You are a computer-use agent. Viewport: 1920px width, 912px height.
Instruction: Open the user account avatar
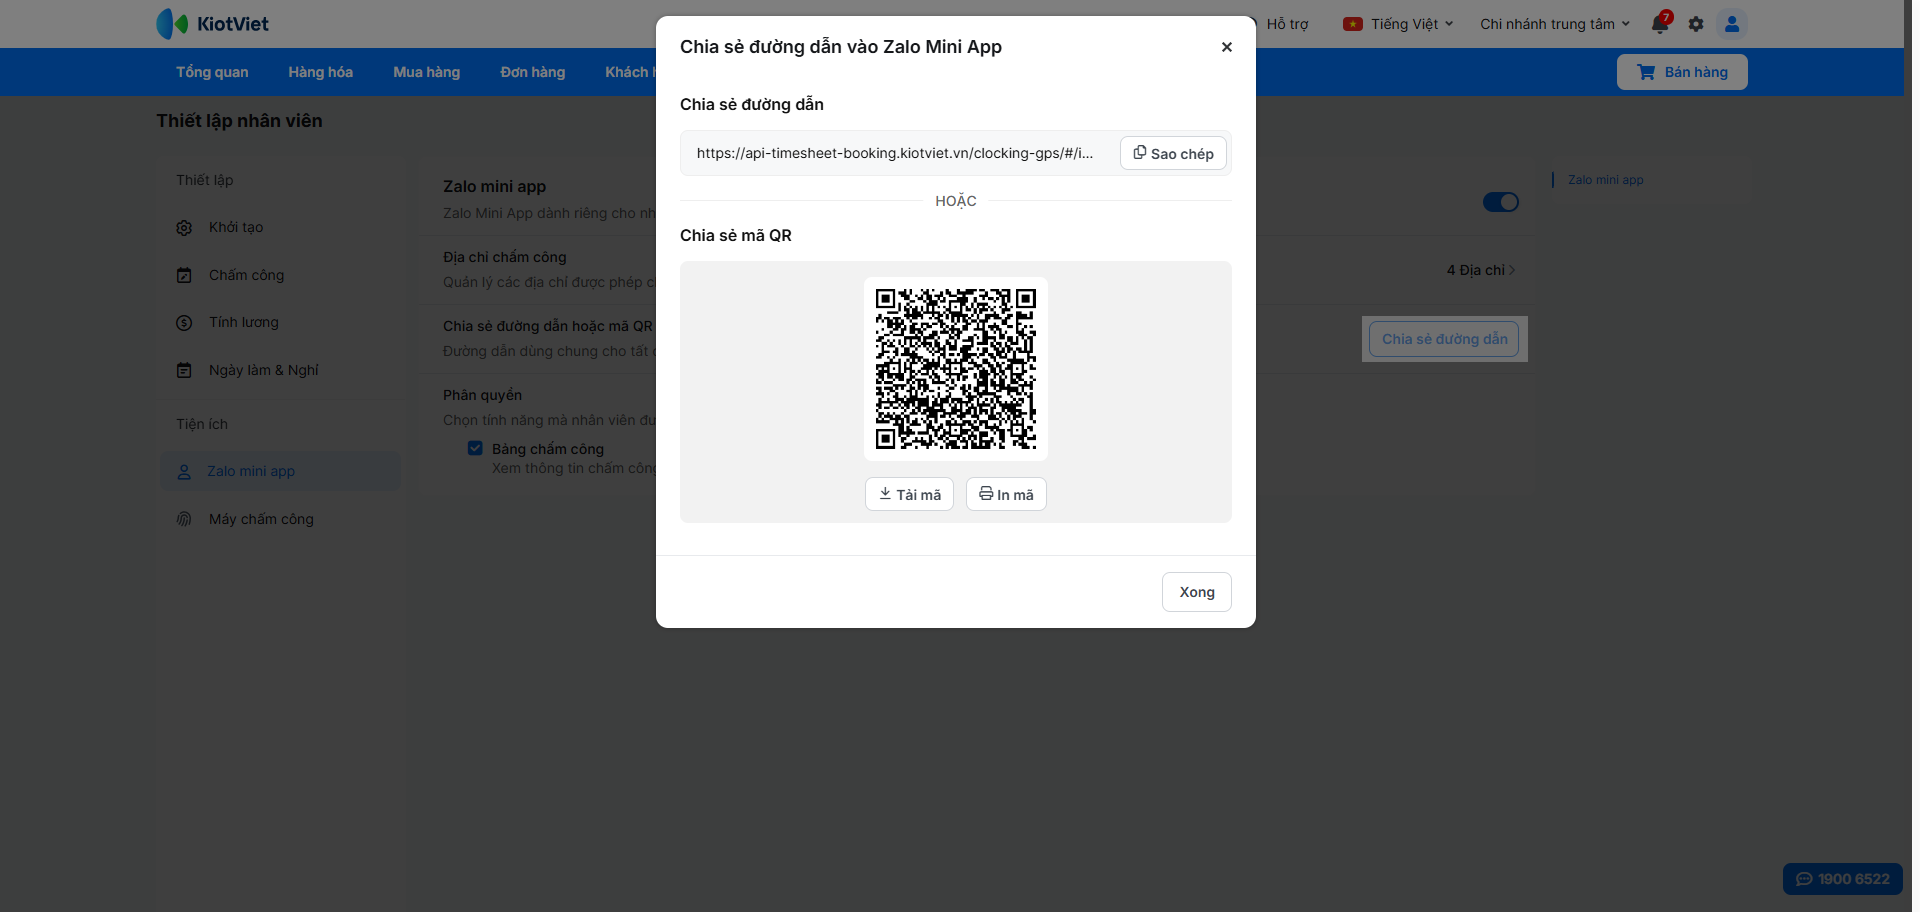pos(1732,24)
